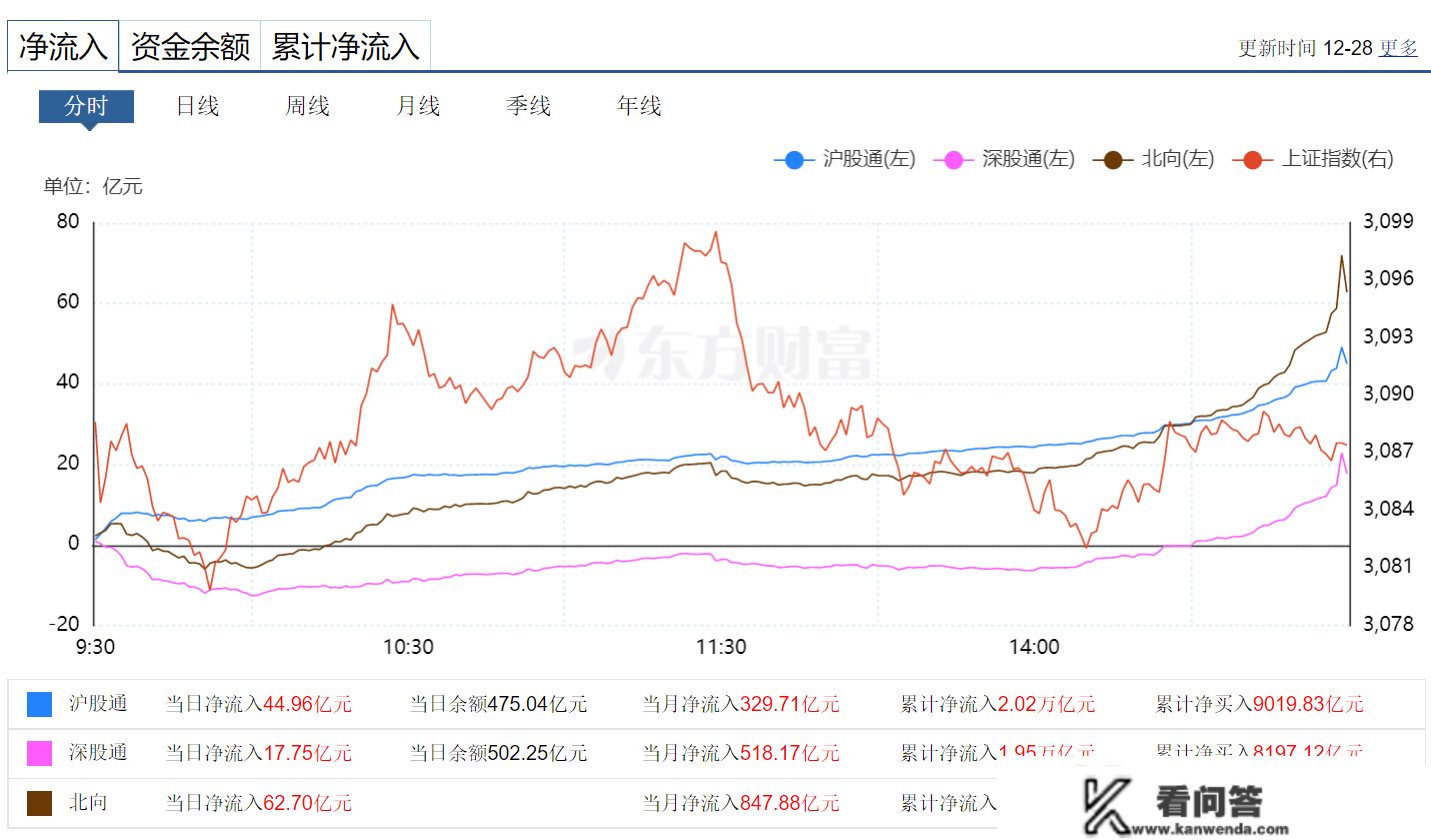
Task: Open the 累计净流入 tab
Action: click(x=345, y=46)
